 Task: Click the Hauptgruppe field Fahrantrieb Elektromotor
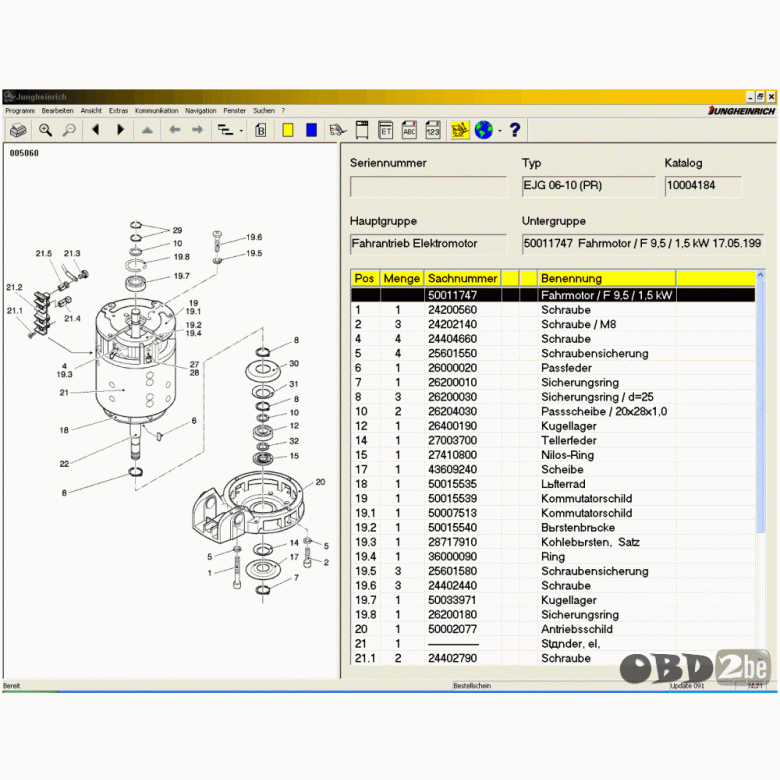click(x=428, y=244)
